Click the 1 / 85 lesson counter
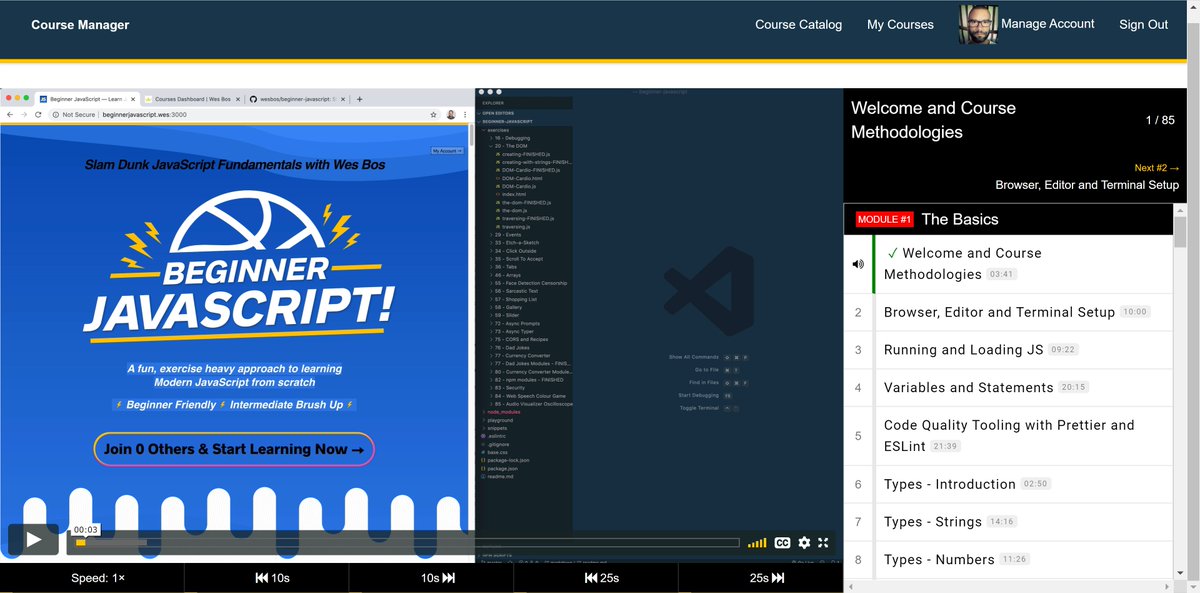The image size is (1200, 593). click(x=1160, y=120)
